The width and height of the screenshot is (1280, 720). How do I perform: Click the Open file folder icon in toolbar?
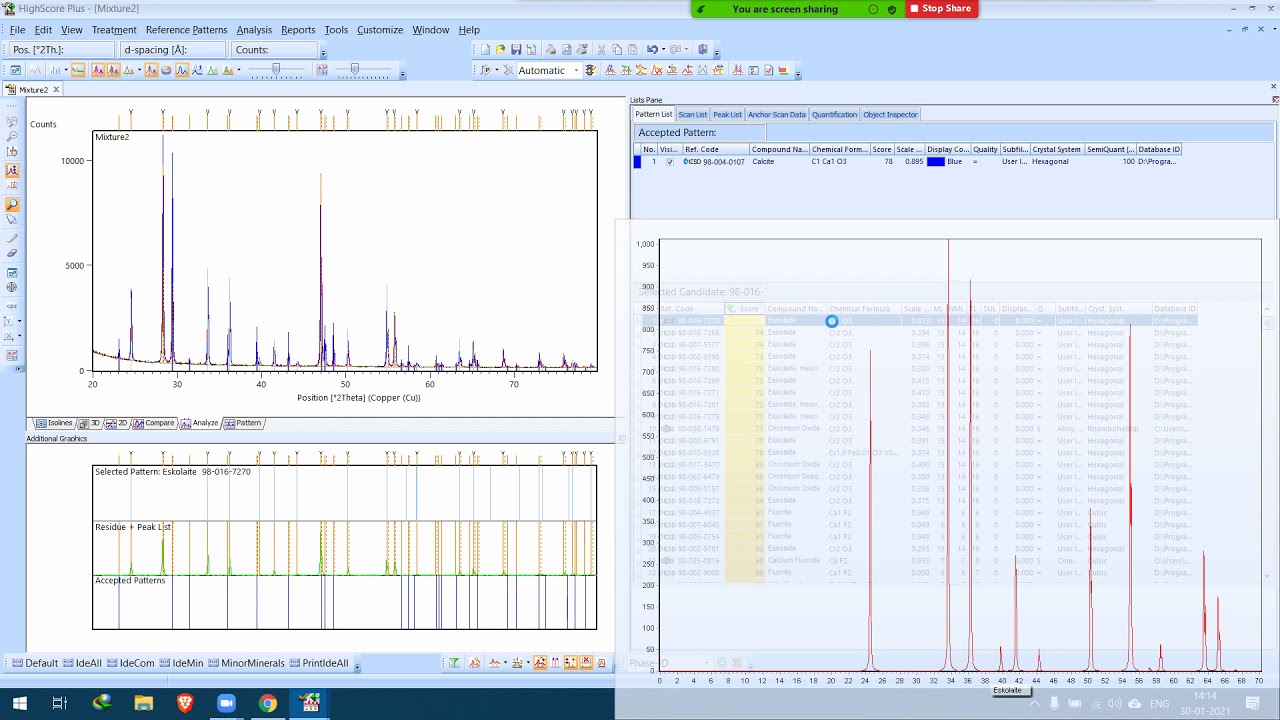[x=500, y=49]
